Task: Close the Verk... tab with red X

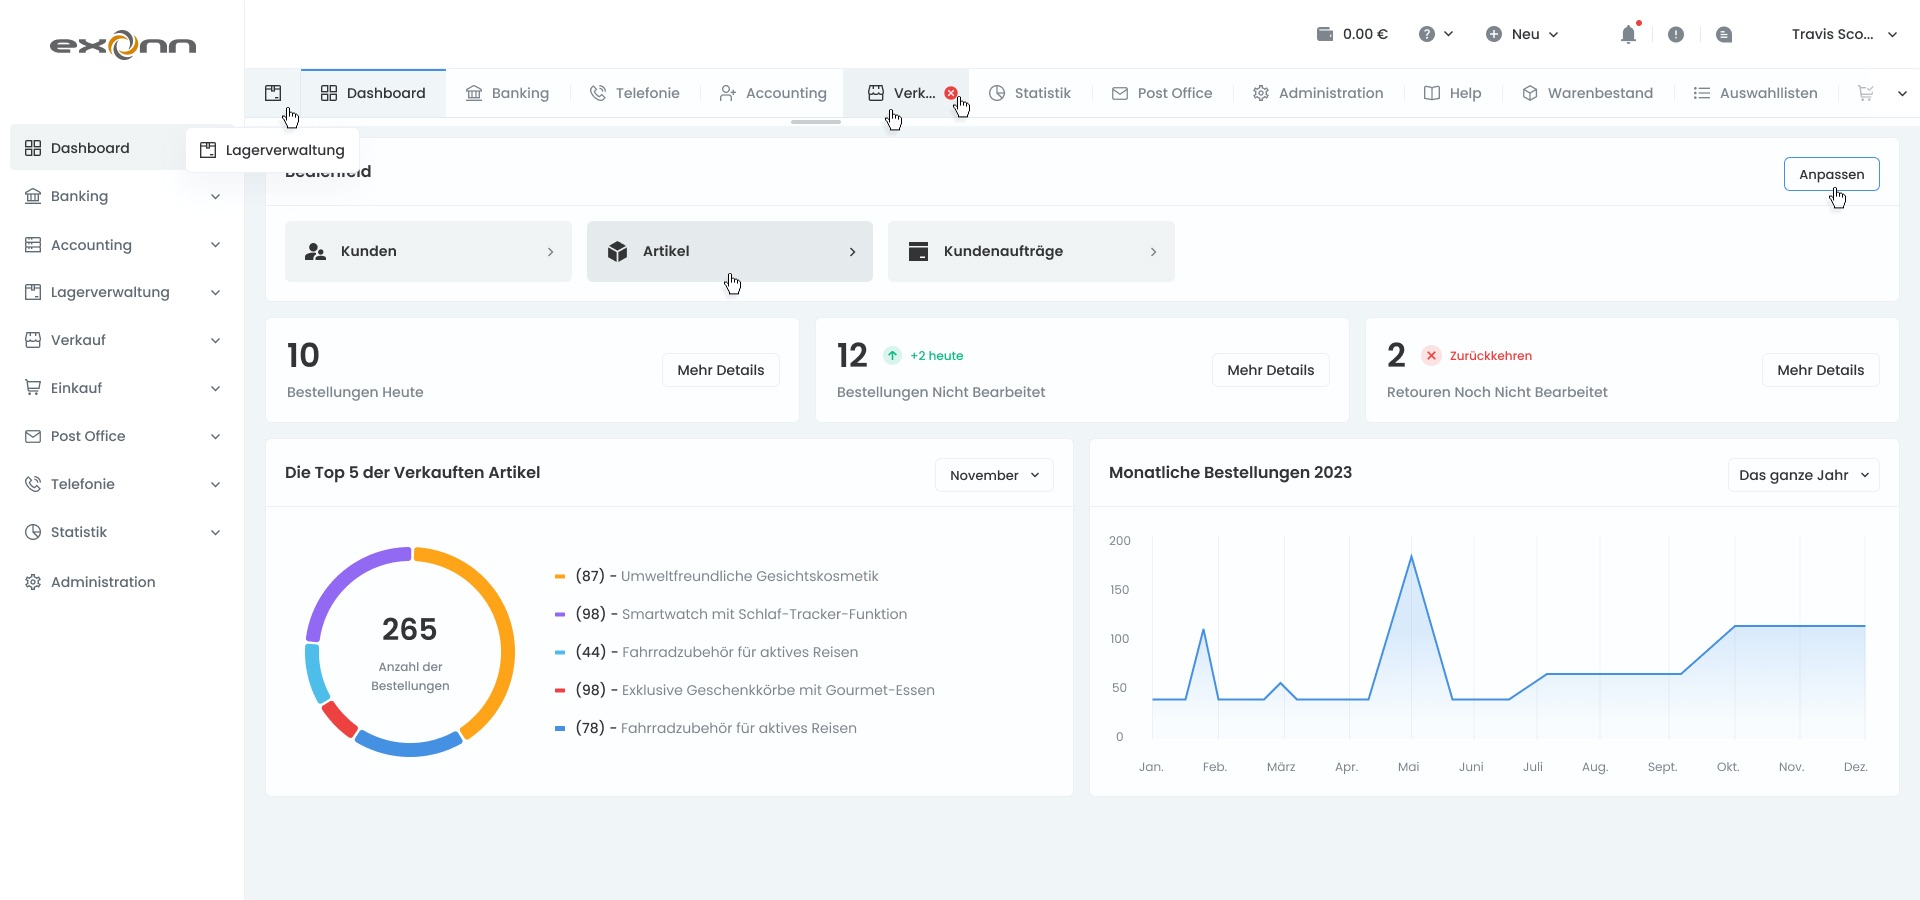Action: click(951, 93)
